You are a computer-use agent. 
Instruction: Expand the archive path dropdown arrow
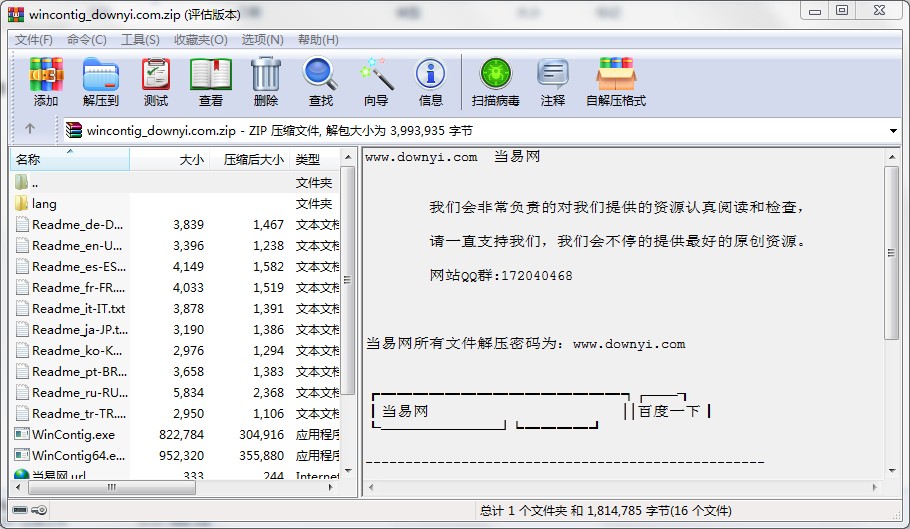pos(893,130)
